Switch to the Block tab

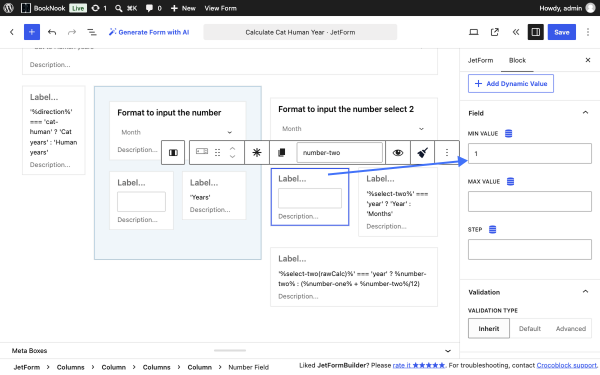(517, 60)
